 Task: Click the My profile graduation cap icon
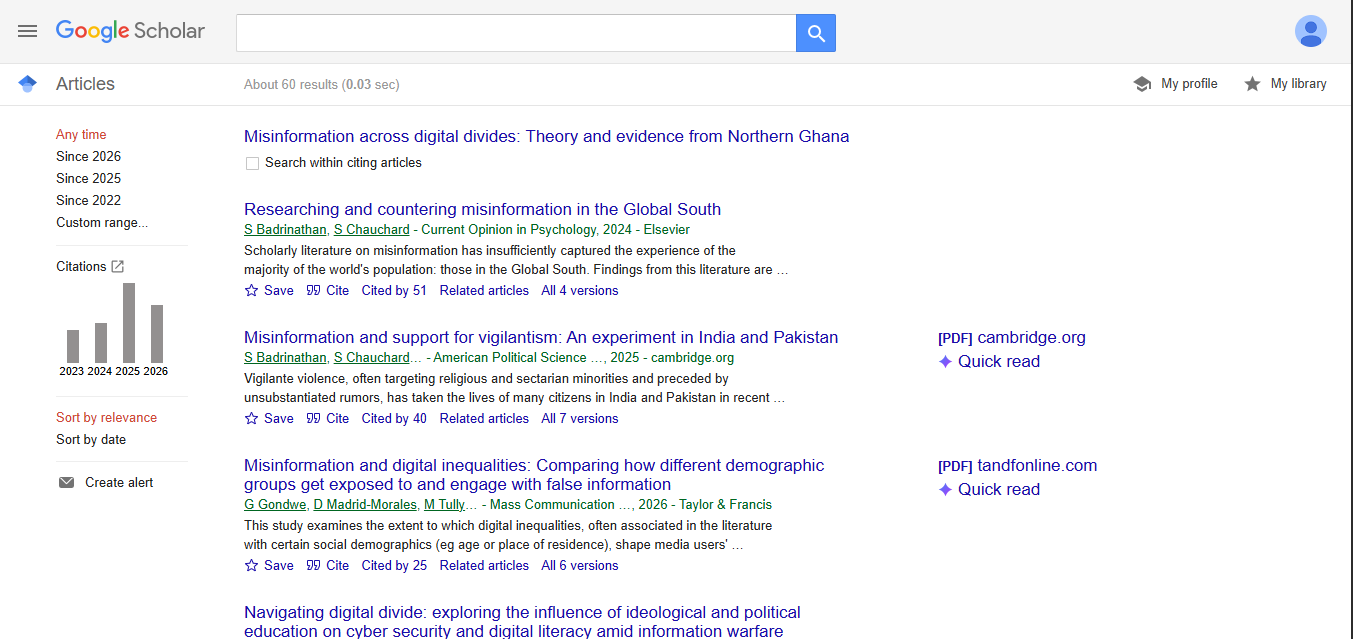[x=1142, y=84]
